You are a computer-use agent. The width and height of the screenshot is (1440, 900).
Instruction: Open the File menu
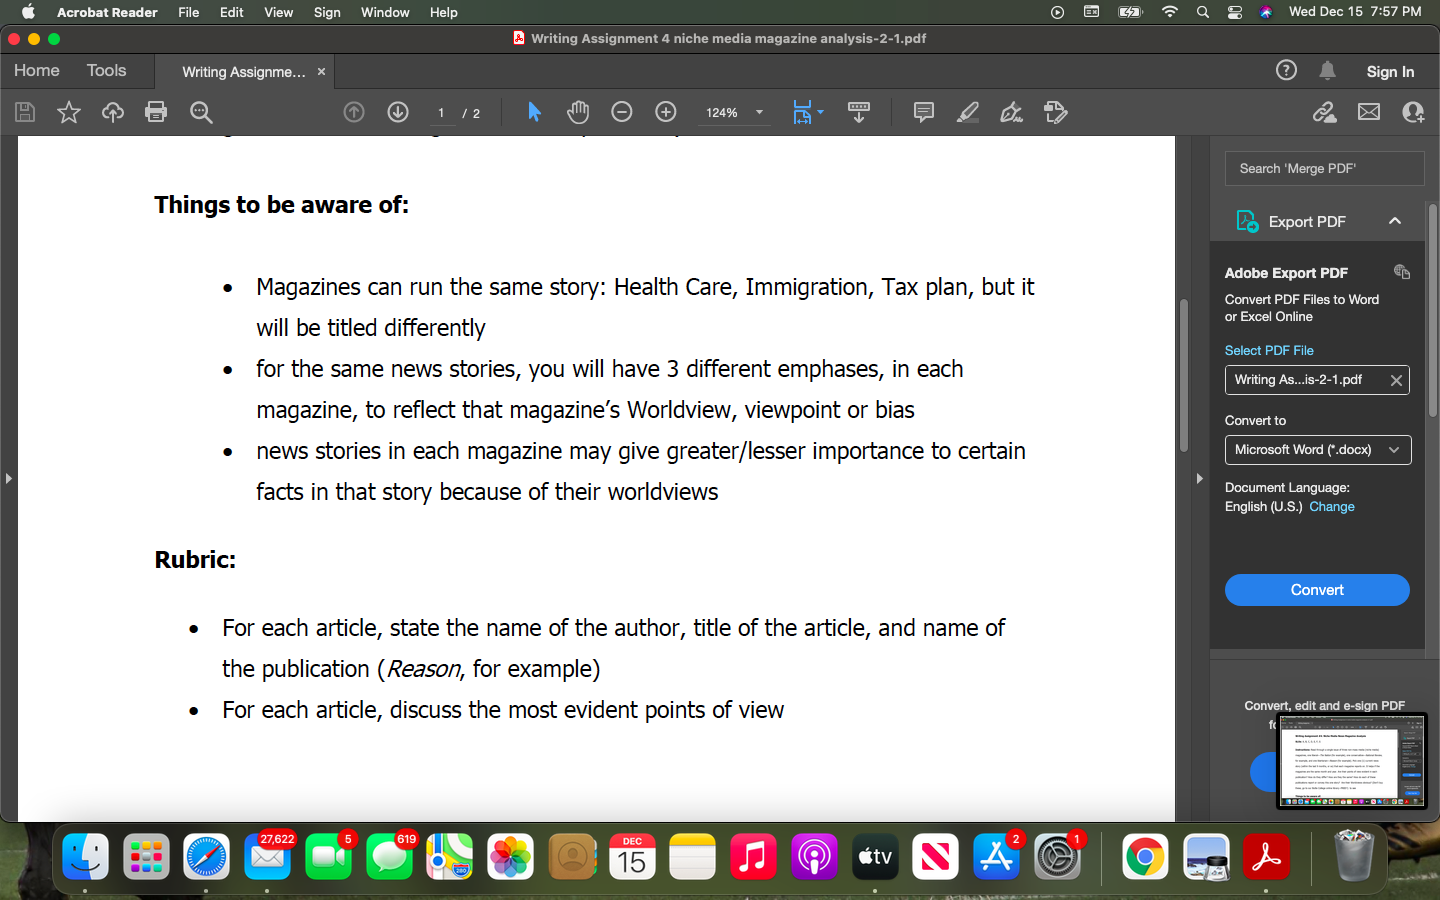pos(188,12)
